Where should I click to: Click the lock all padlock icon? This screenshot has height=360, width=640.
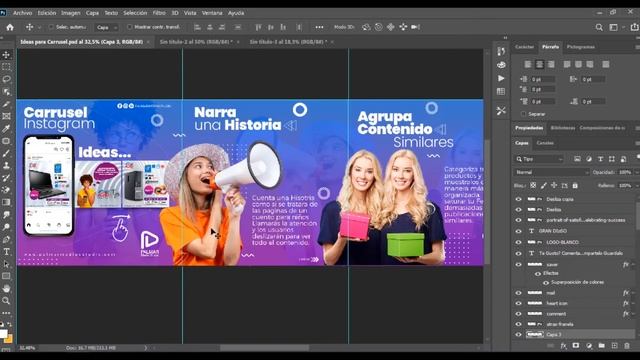575,185
